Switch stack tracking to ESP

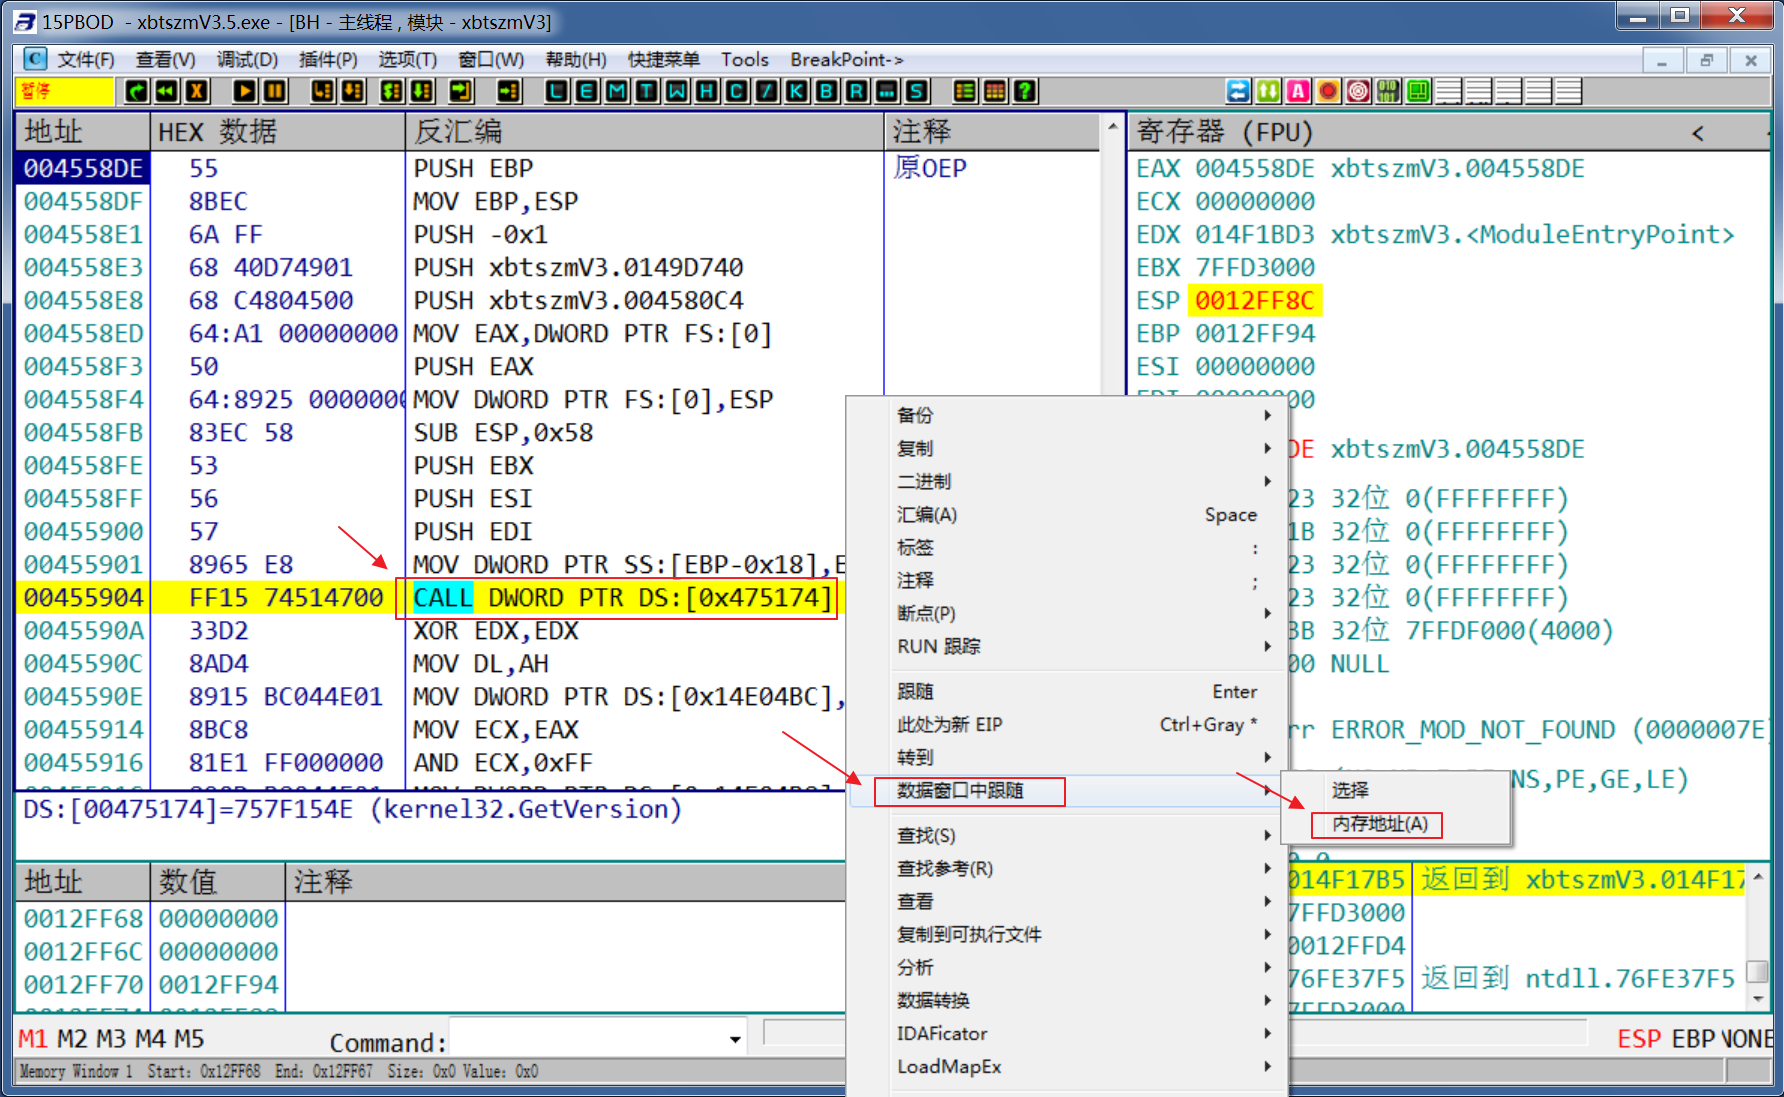coord(1638,1040)
